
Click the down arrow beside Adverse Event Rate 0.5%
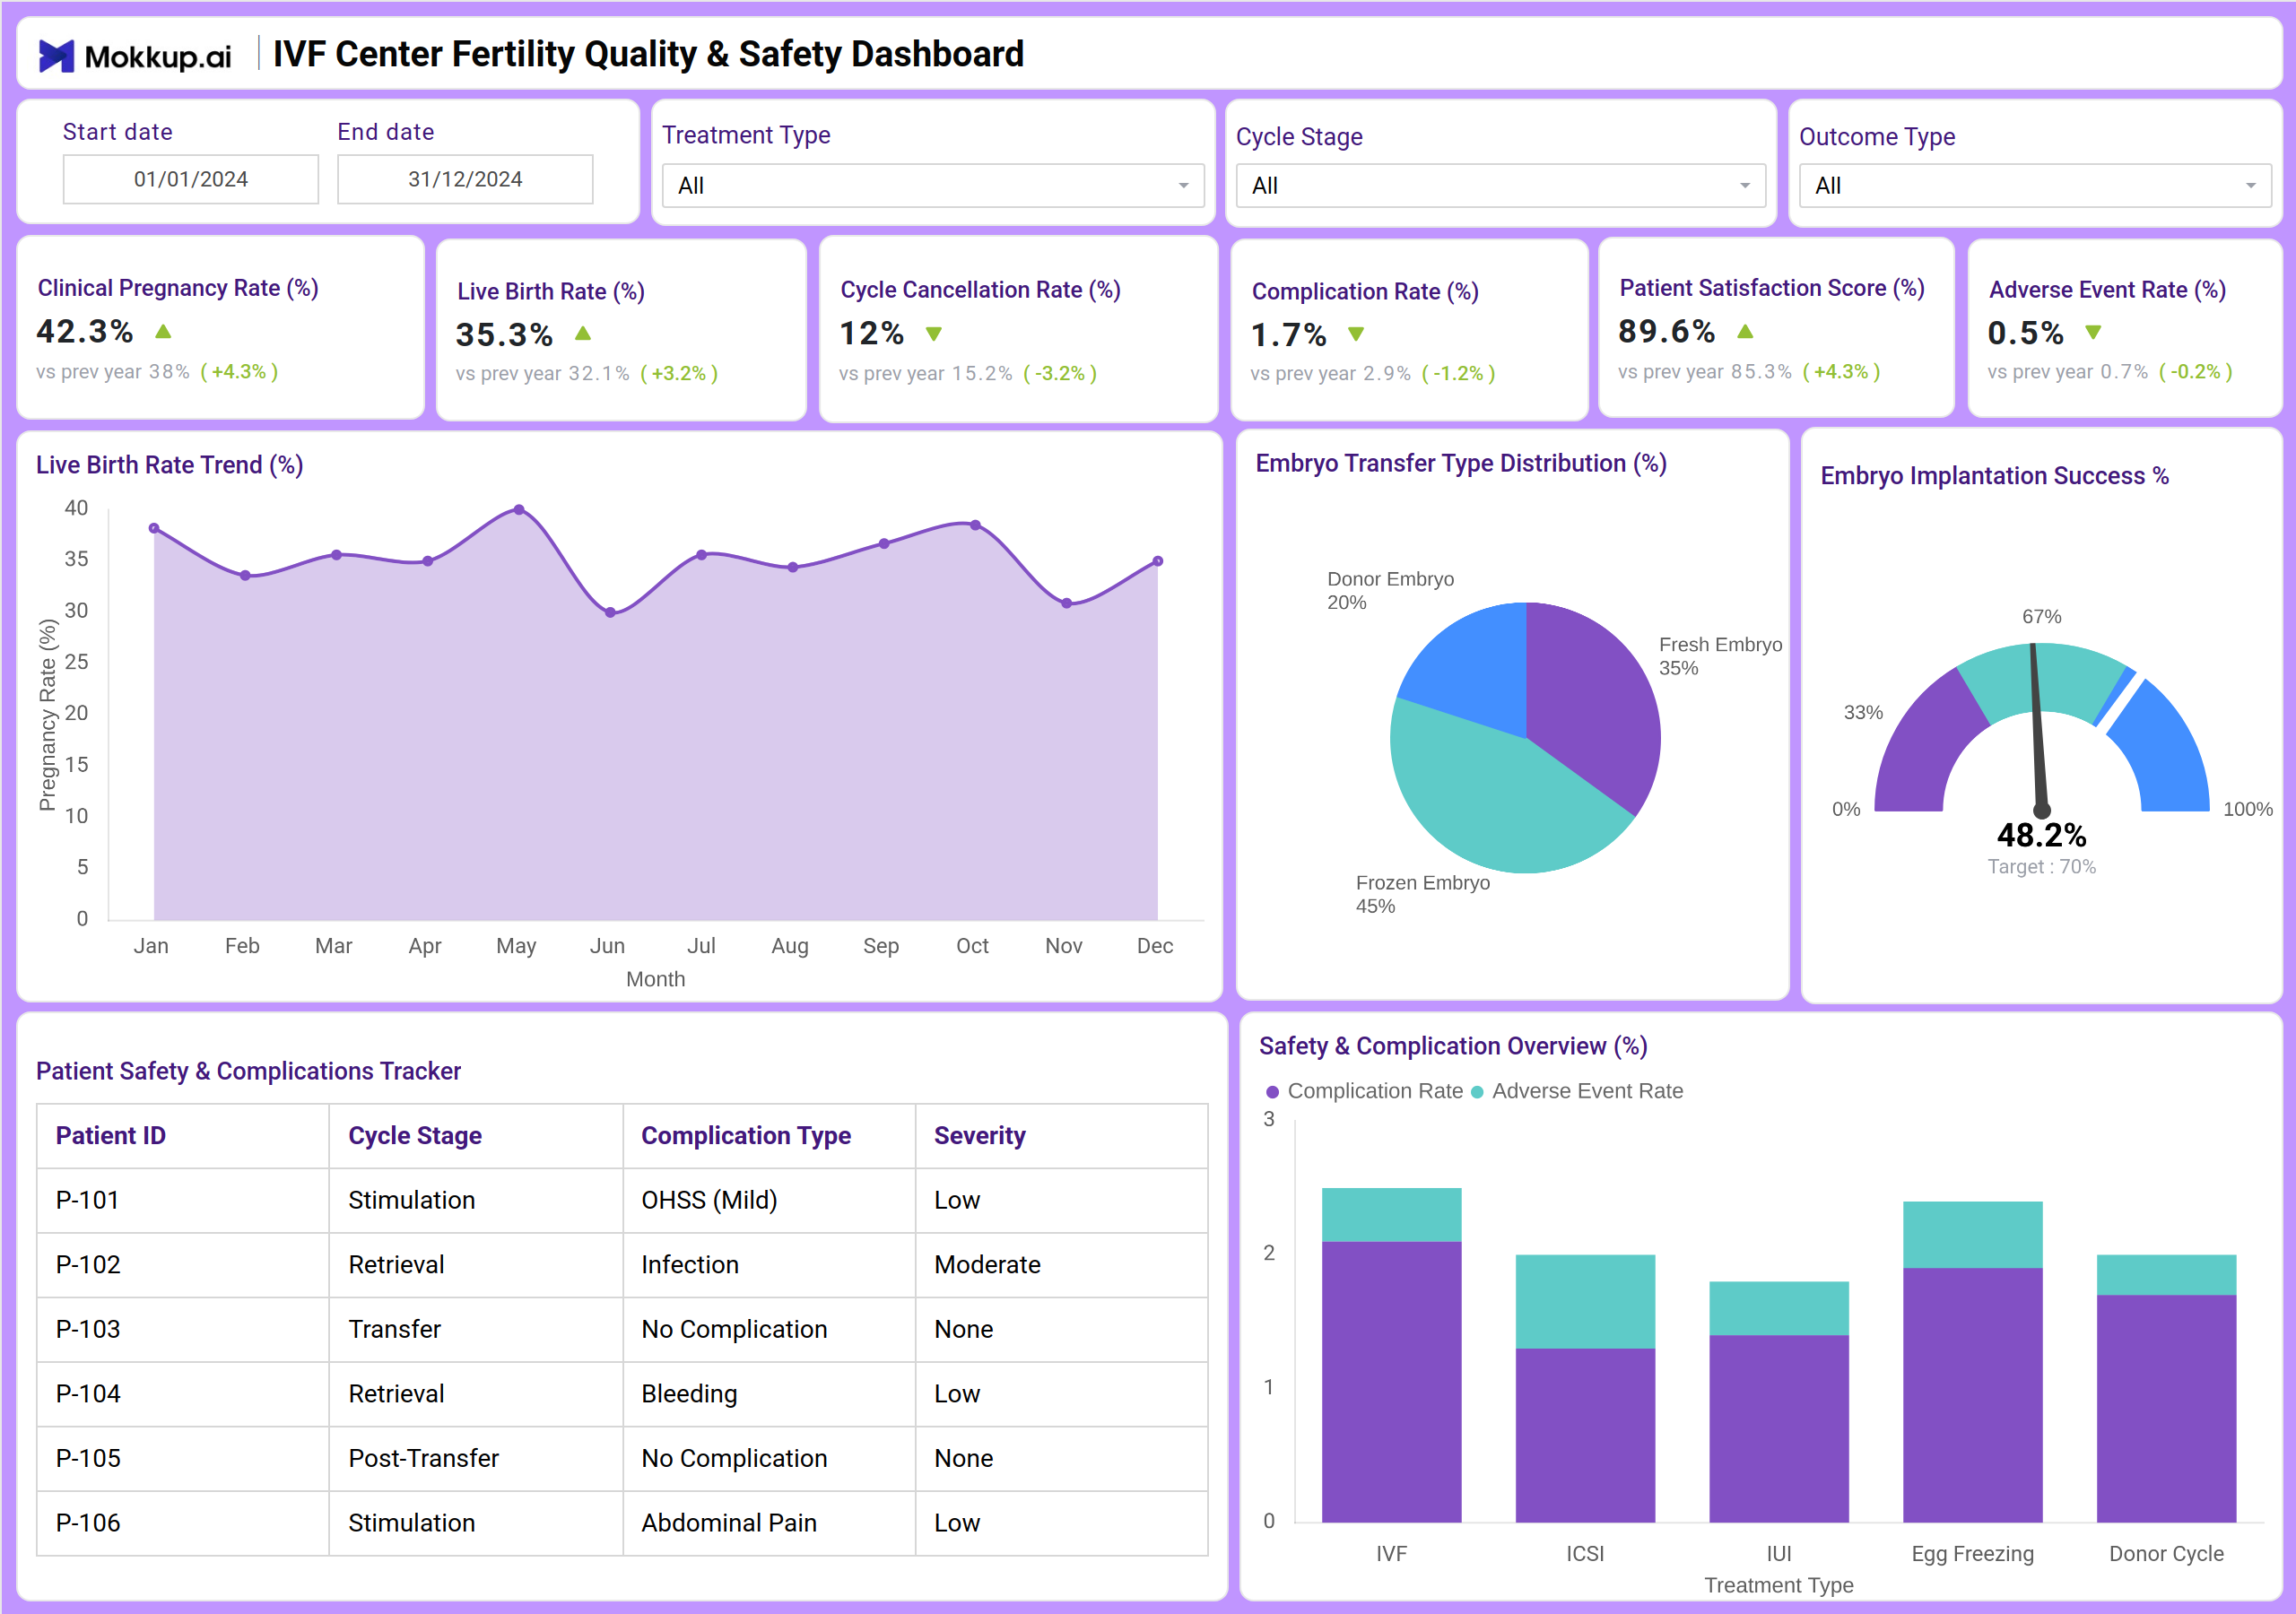pos(2093,332)
